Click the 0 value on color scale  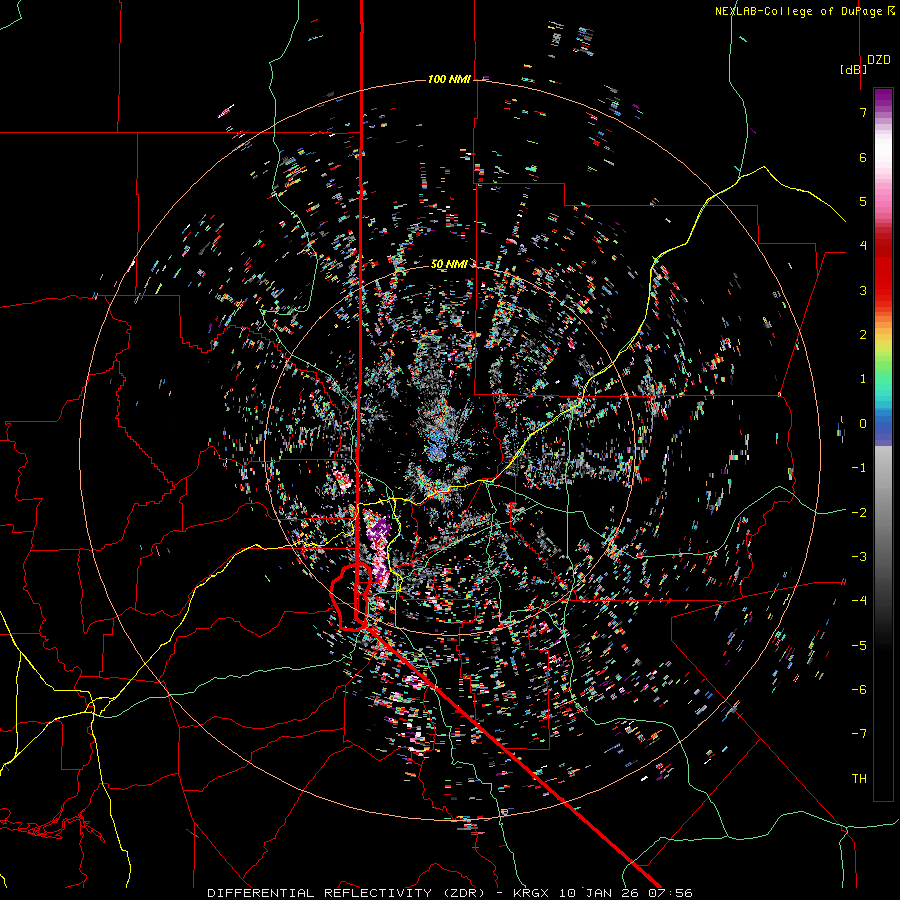click(x=863, y=424)
